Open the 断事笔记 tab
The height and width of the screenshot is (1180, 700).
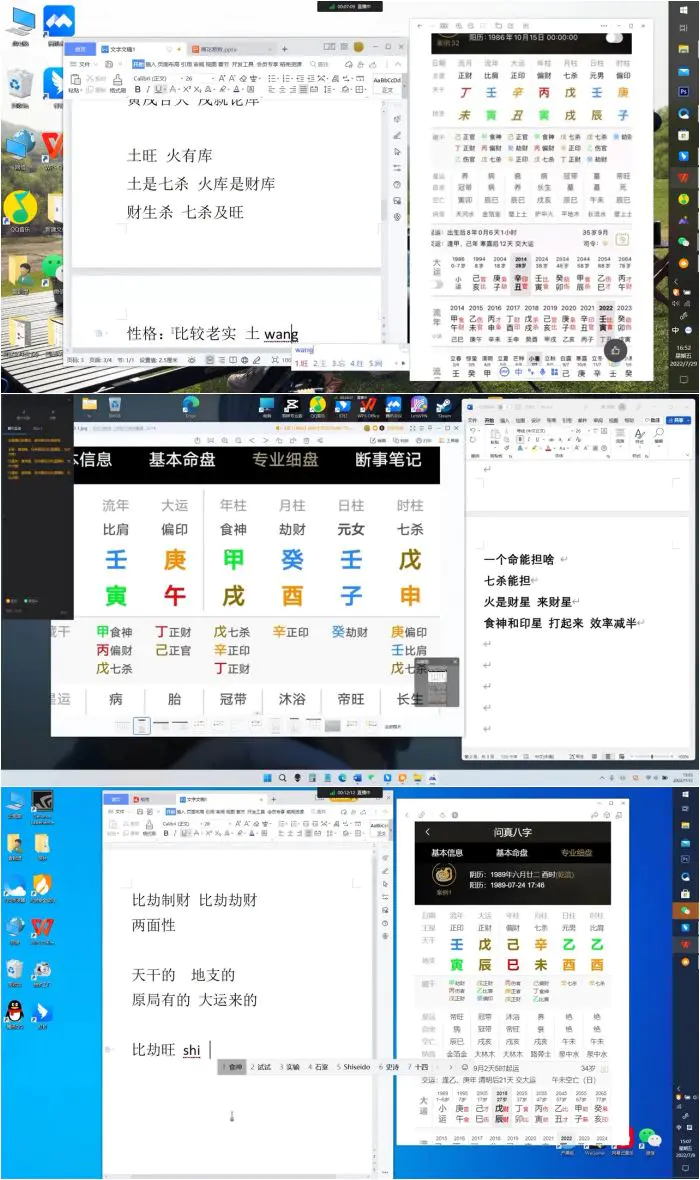pos(388,460)
